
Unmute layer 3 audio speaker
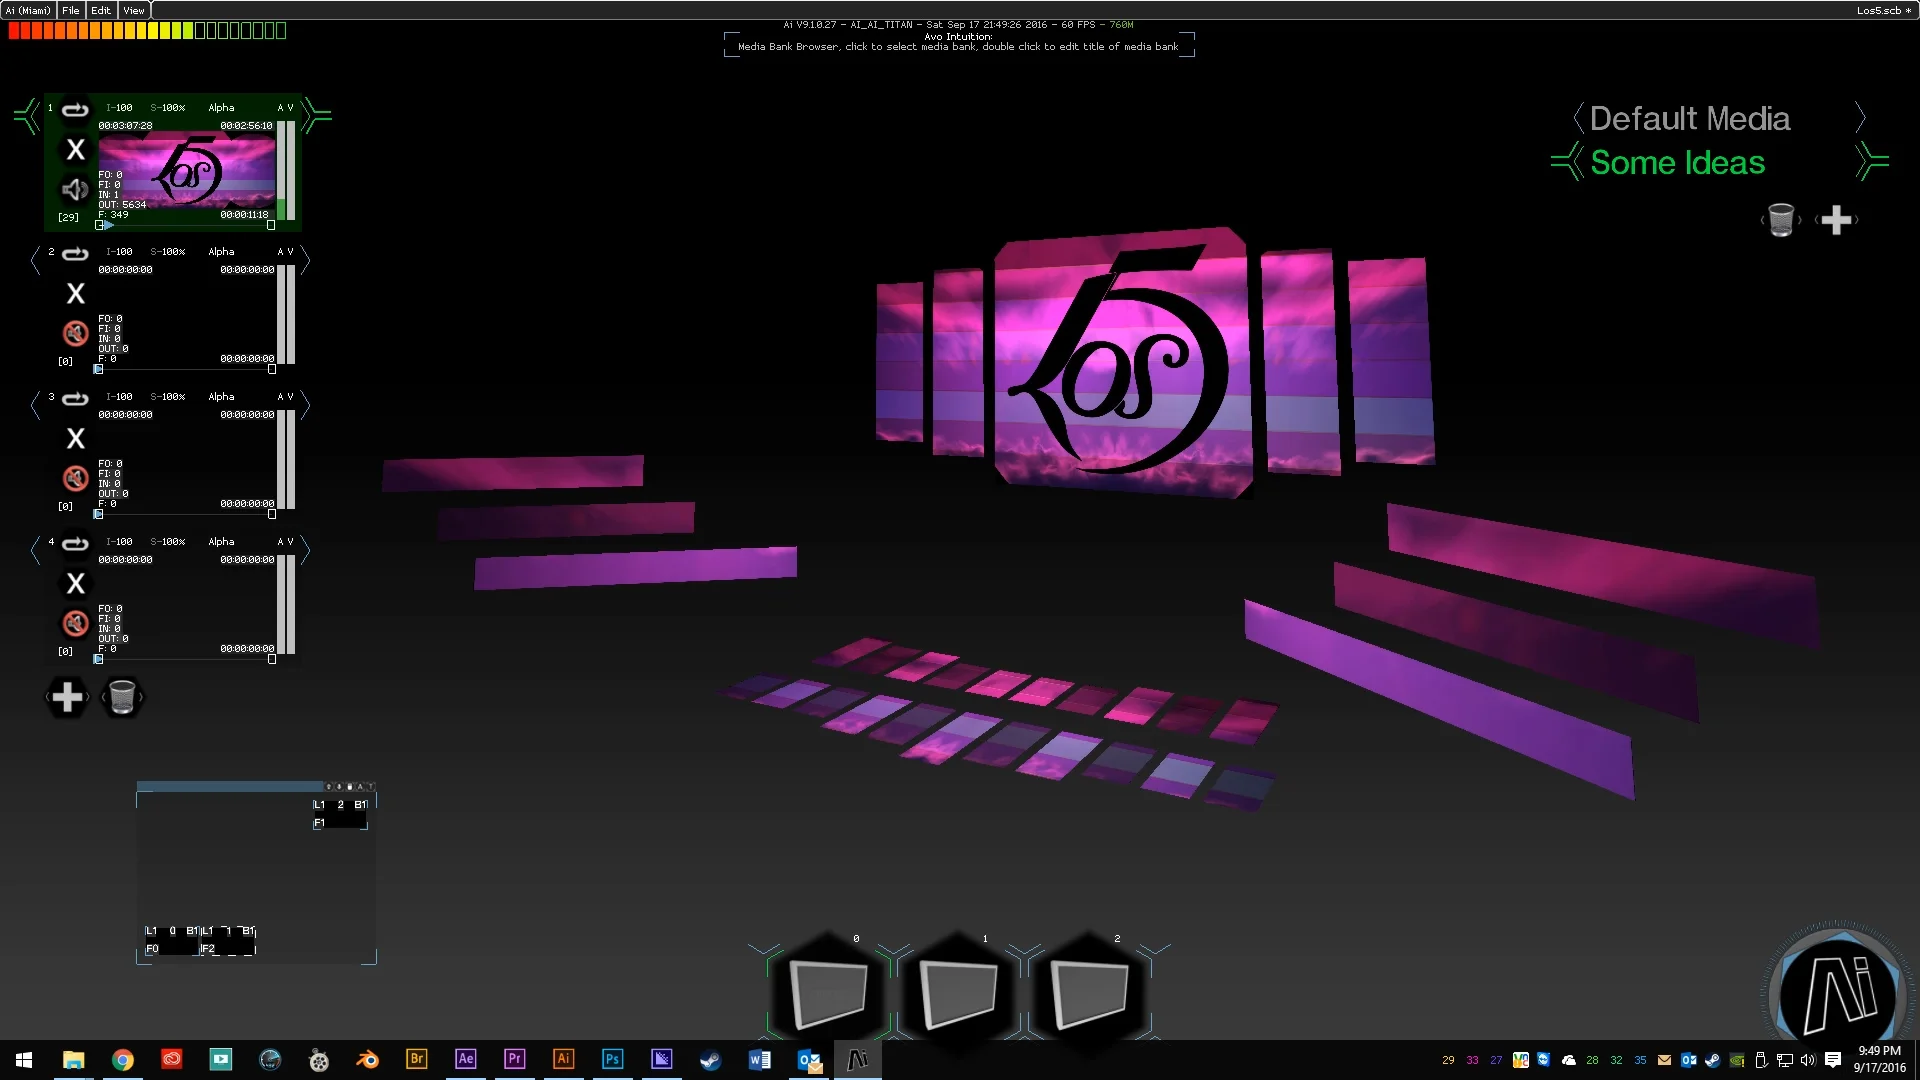75,478
